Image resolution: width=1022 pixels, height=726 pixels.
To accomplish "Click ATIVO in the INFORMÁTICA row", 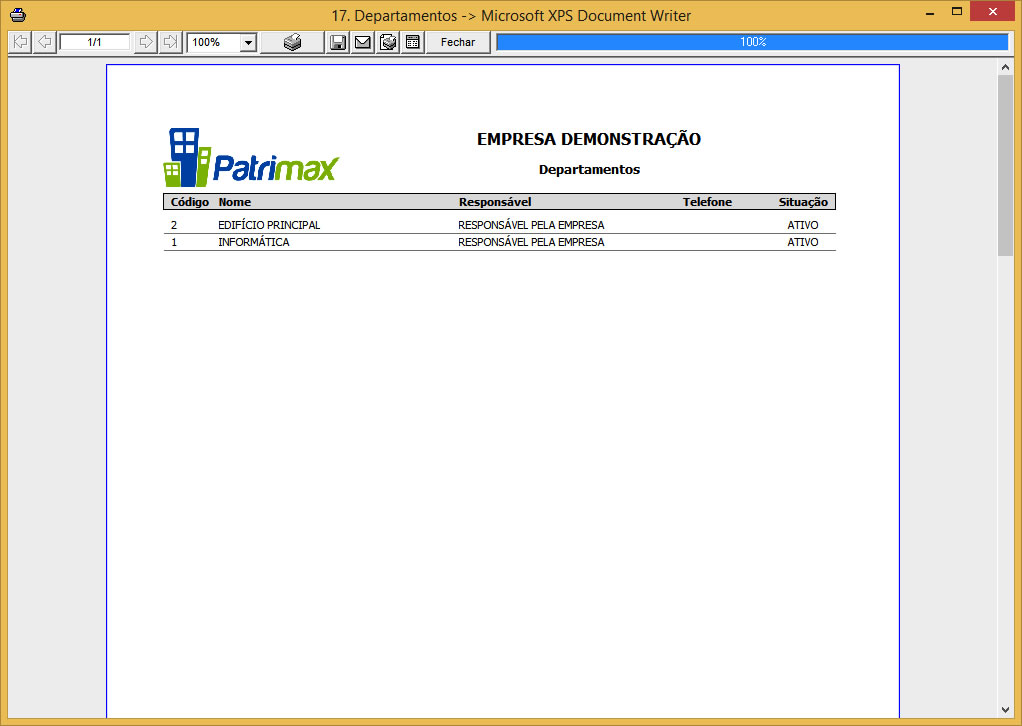I will pos(803,242).
